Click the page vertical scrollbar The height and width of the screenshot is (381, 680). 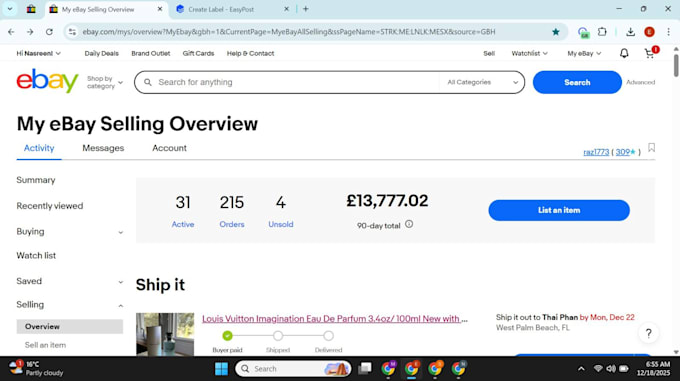click(x=676, y=65)
